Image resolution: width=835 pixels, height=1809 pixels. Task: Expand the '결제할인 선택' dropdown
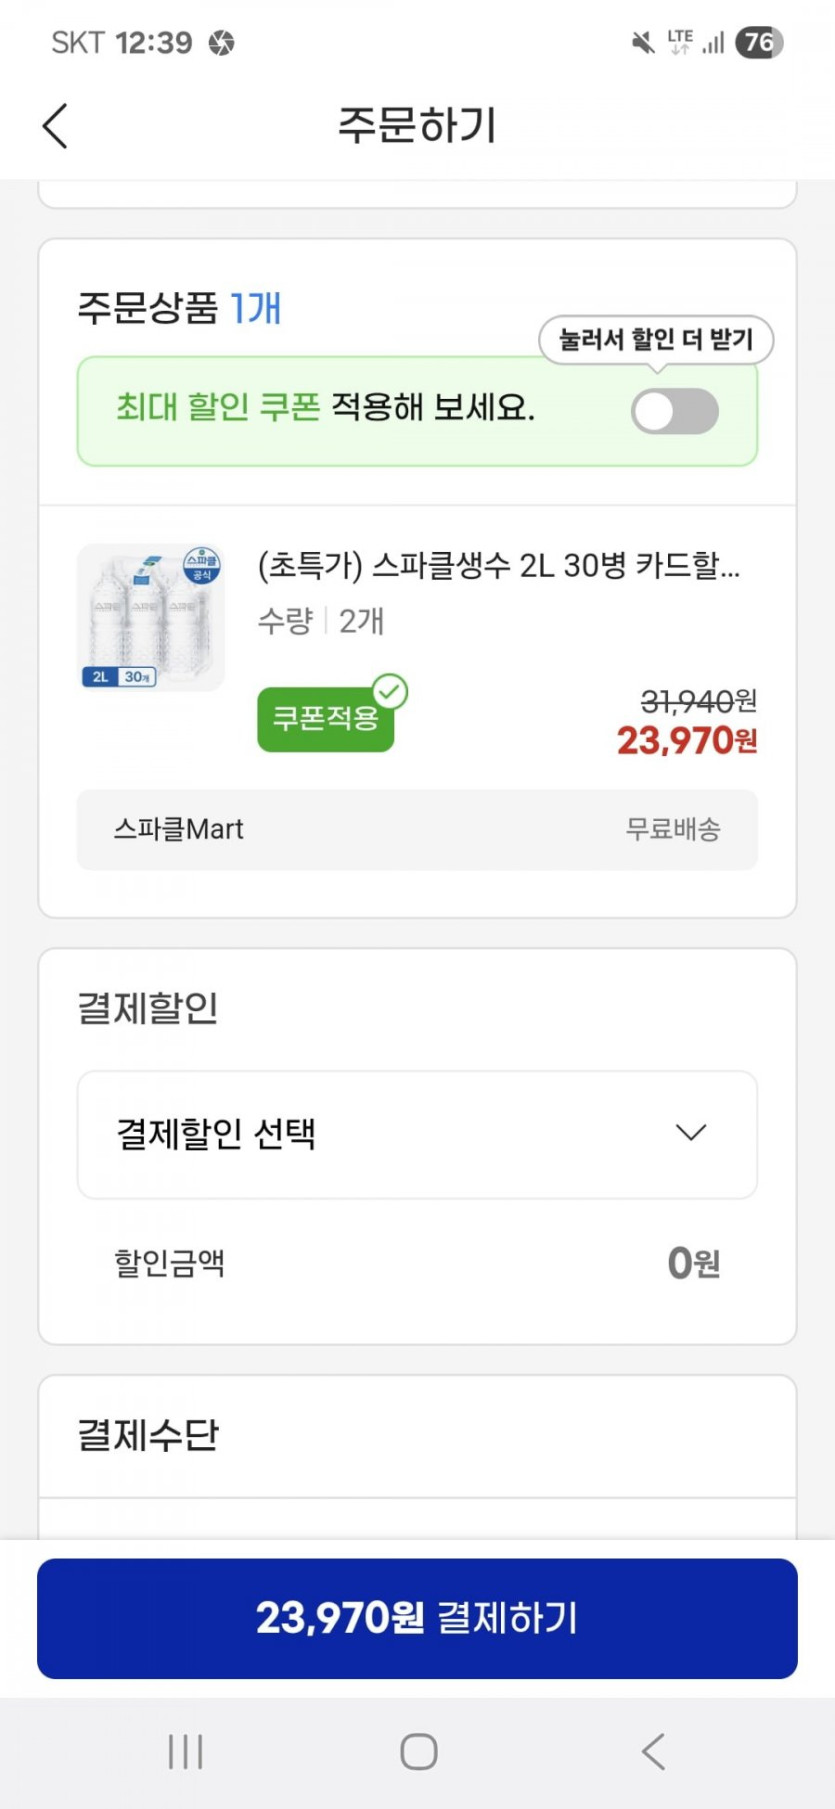(x=416, y=1134)
